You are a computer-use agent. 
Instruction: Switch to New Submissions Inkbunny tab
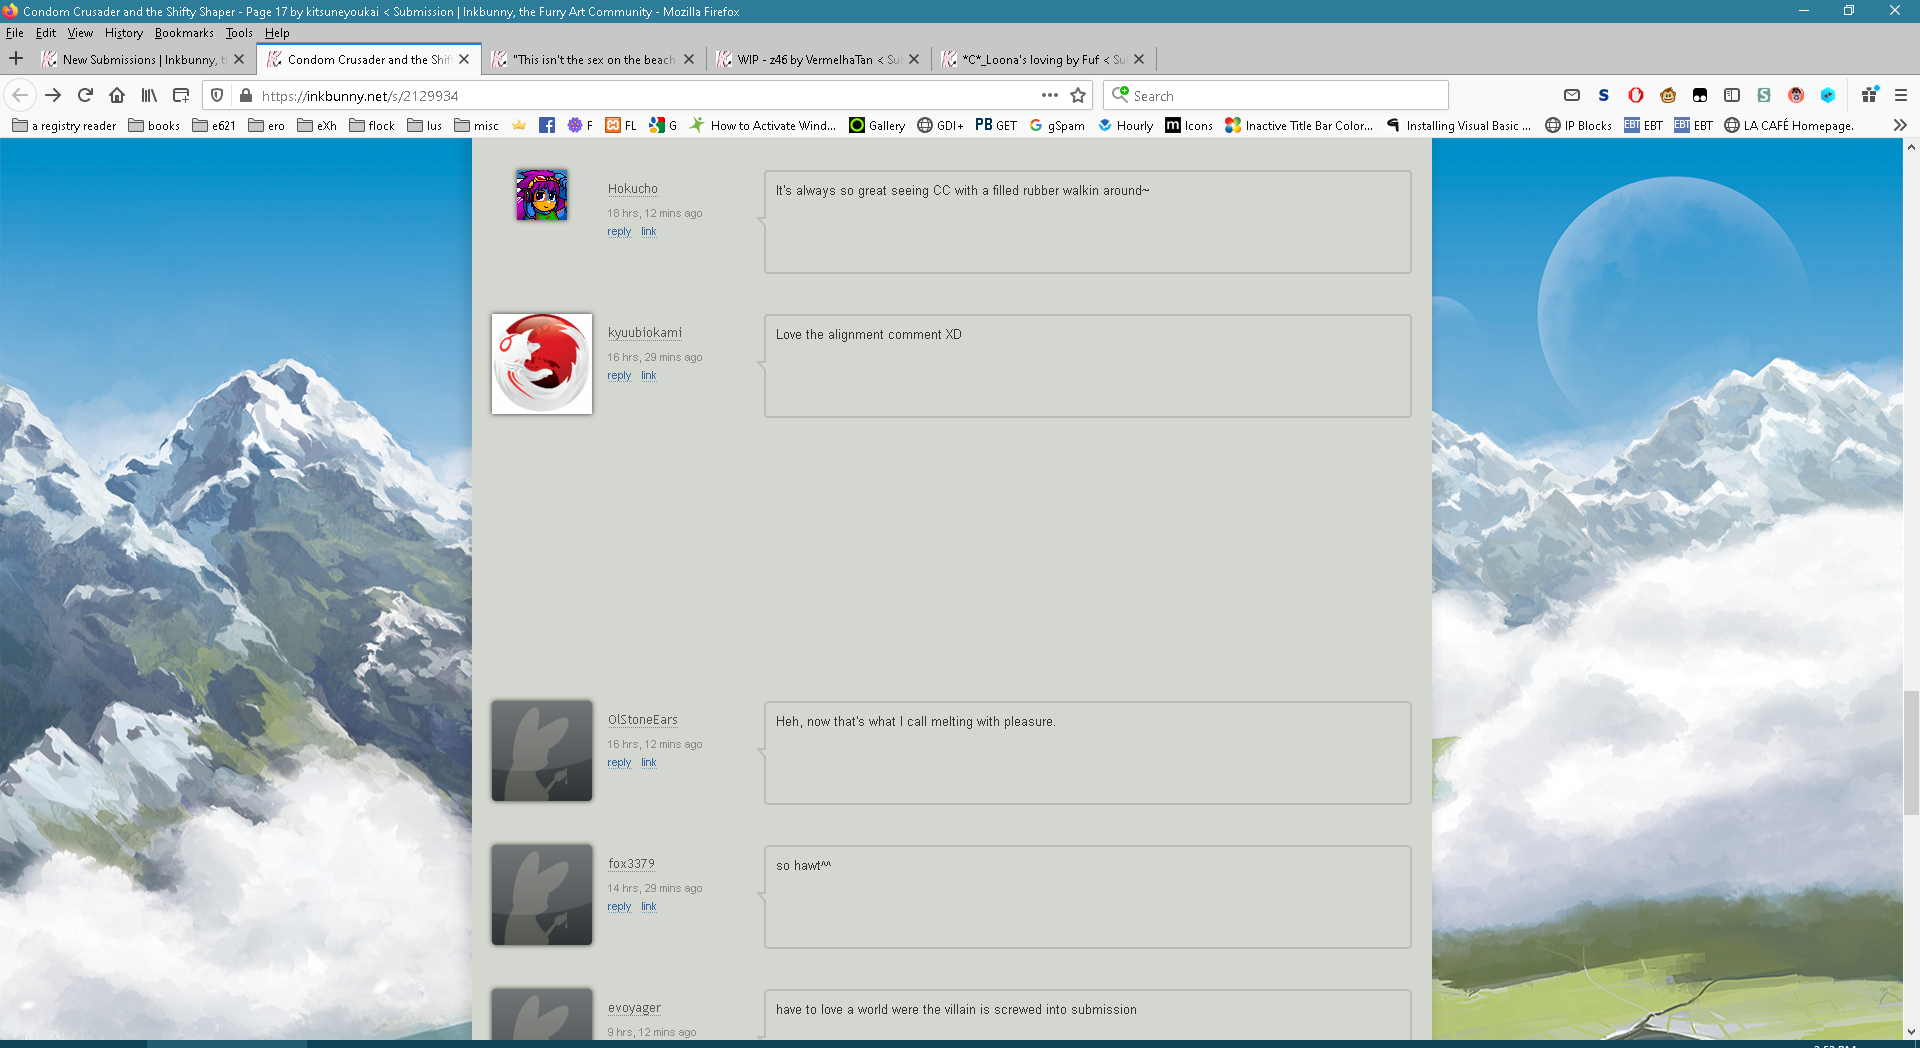coord(143,59)
